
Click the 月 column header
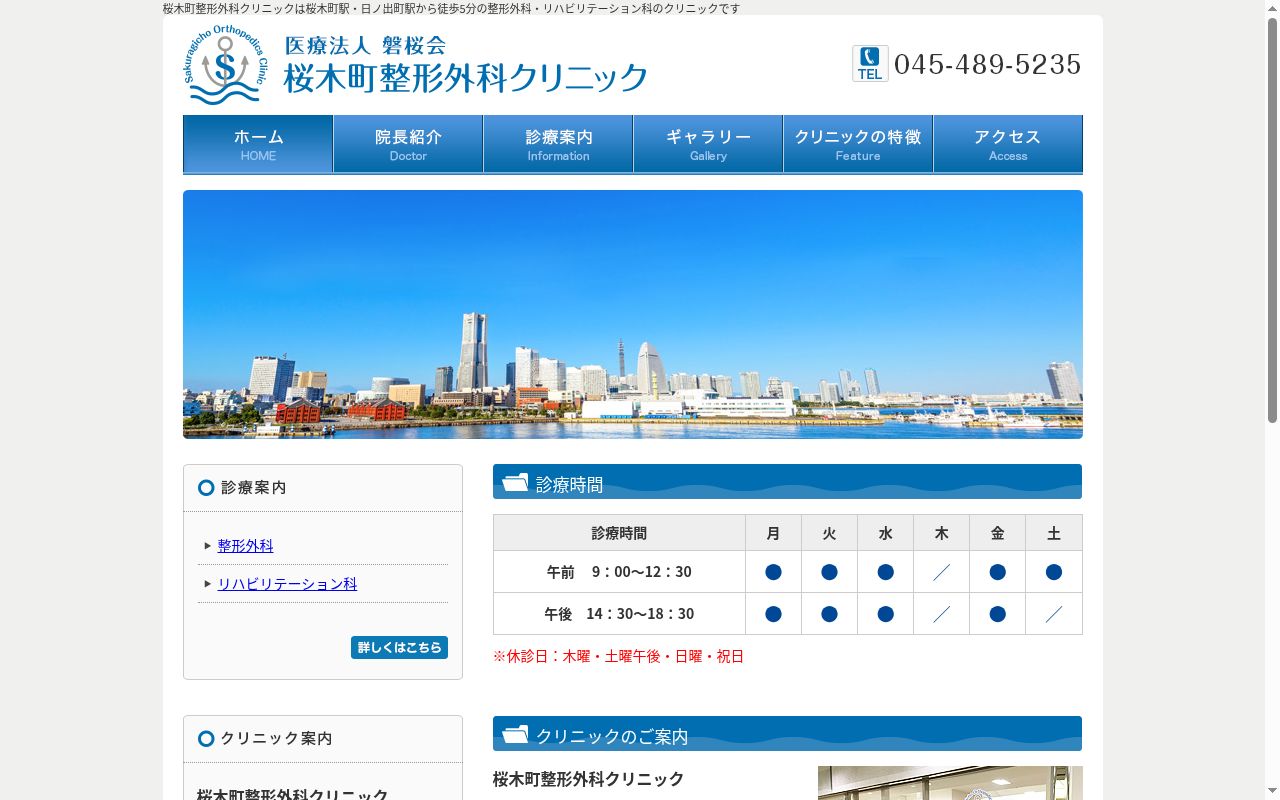click(773, 533)
